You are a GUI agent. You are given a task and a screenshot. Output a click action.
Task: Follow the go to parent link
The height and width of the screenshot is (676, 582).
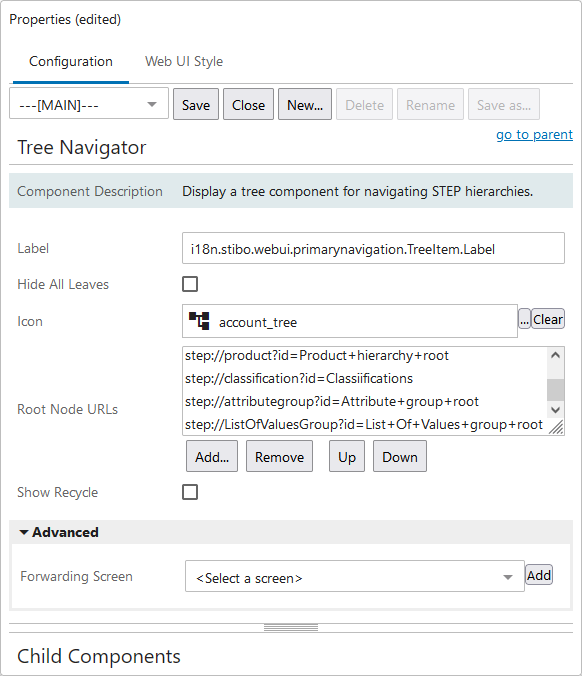click(x=534, y=135)
